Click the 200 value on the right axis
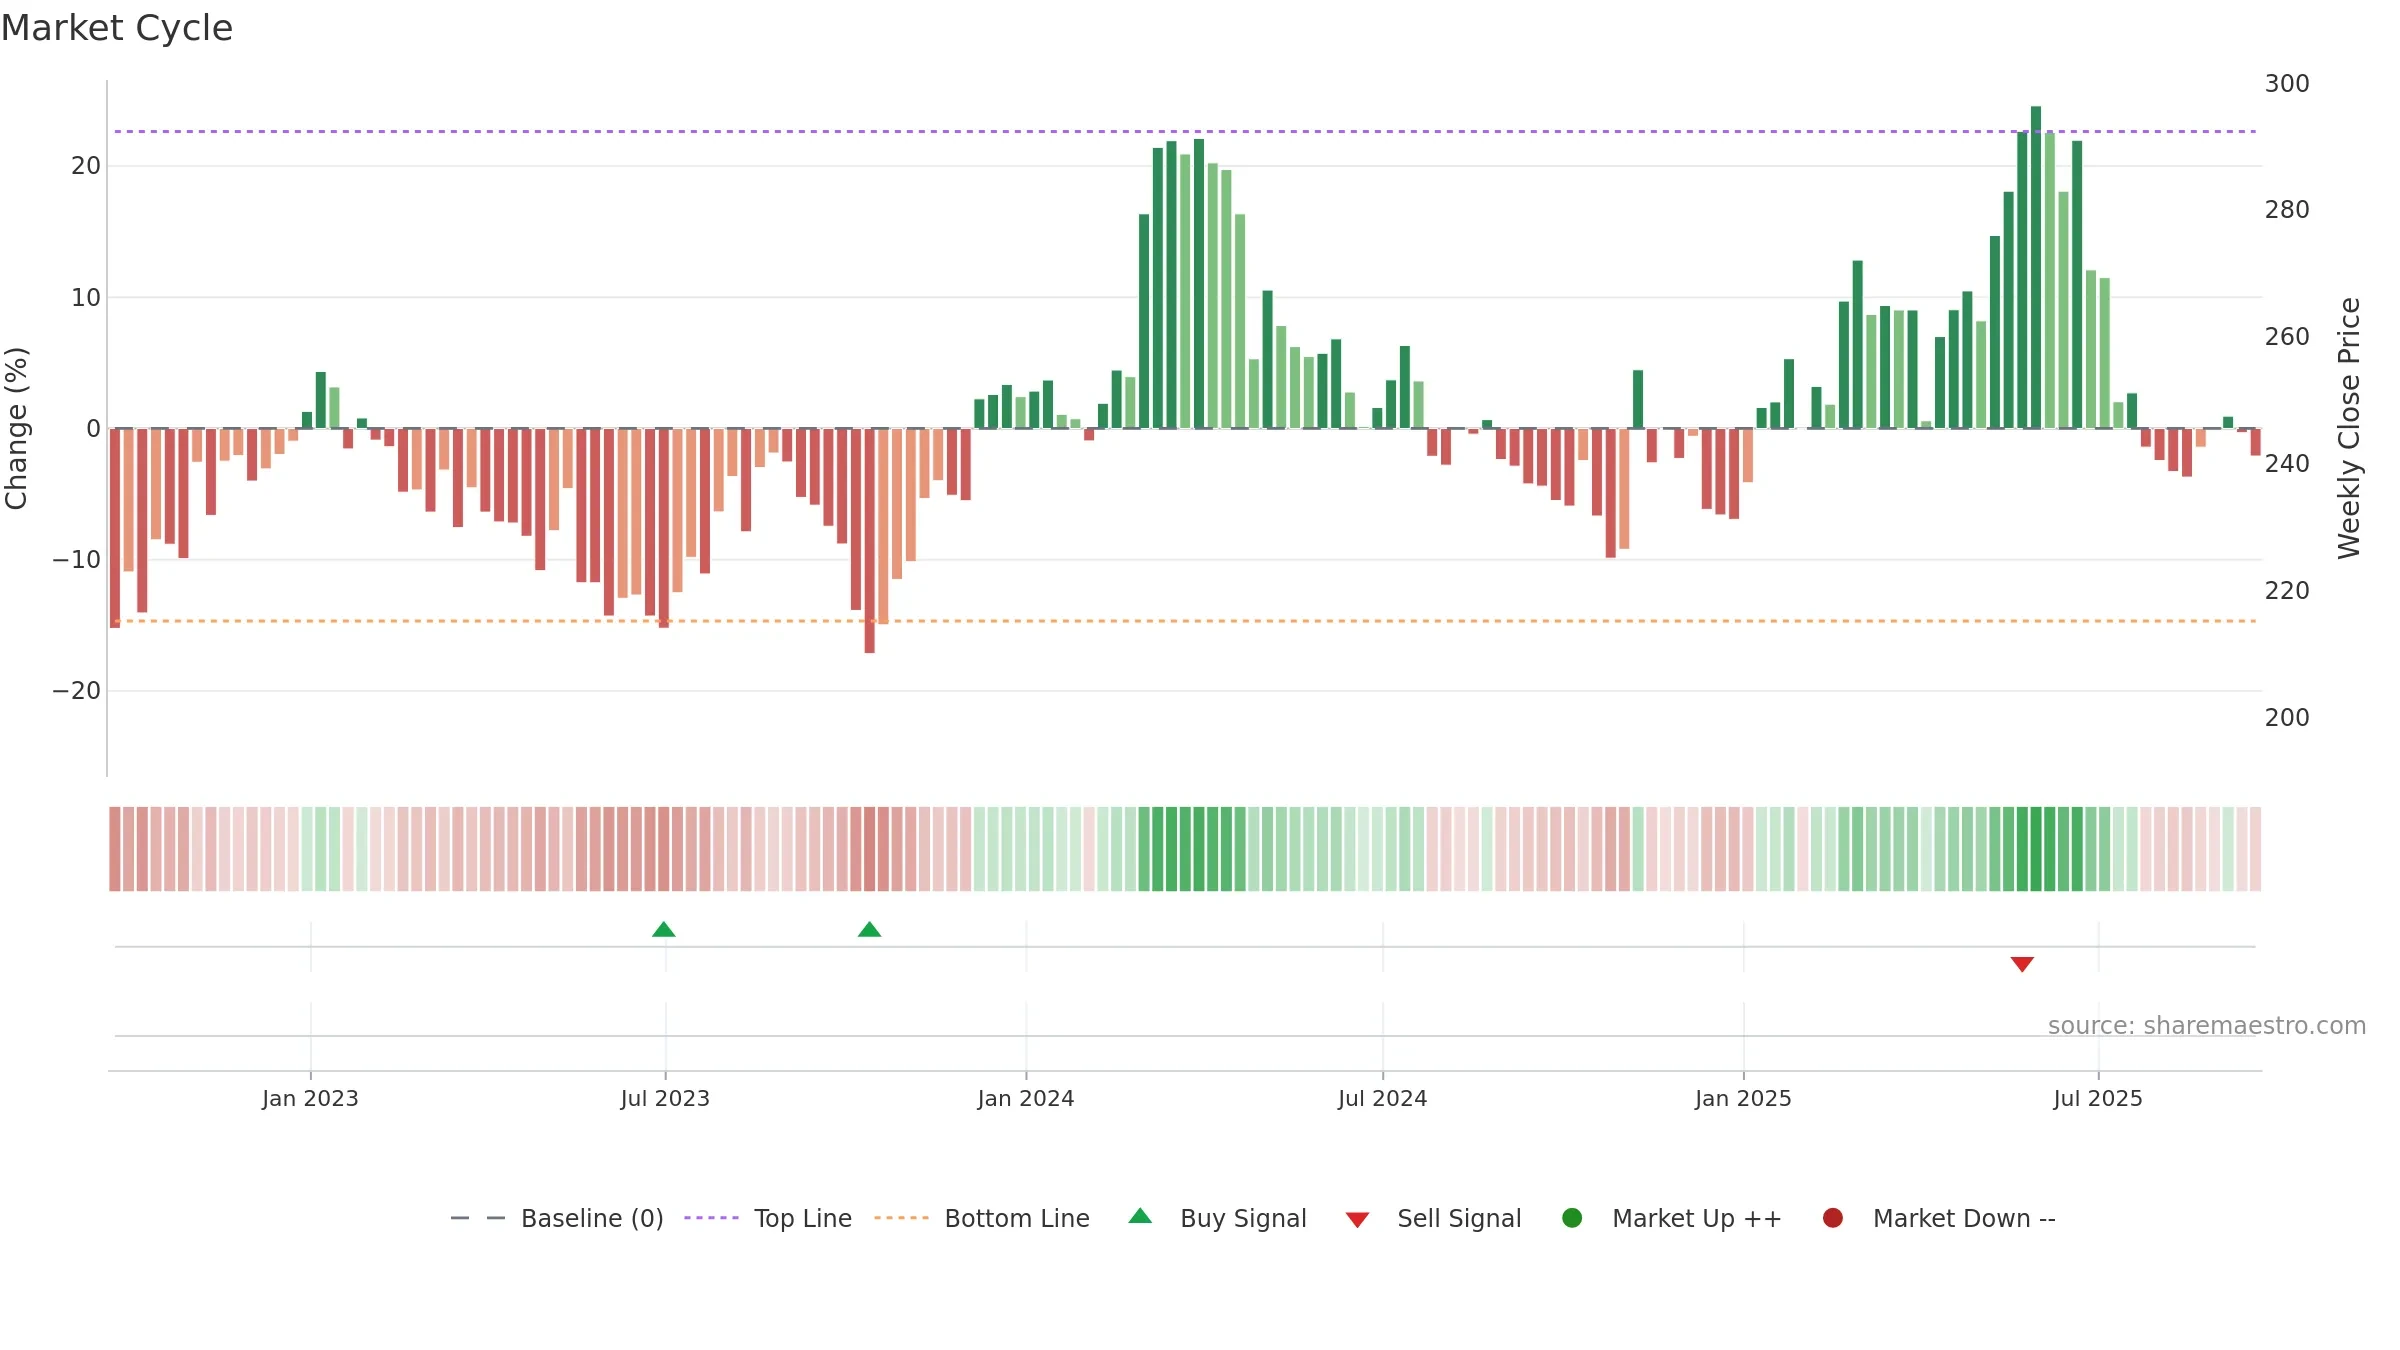The image size is (2400, 1350). 2287,718
